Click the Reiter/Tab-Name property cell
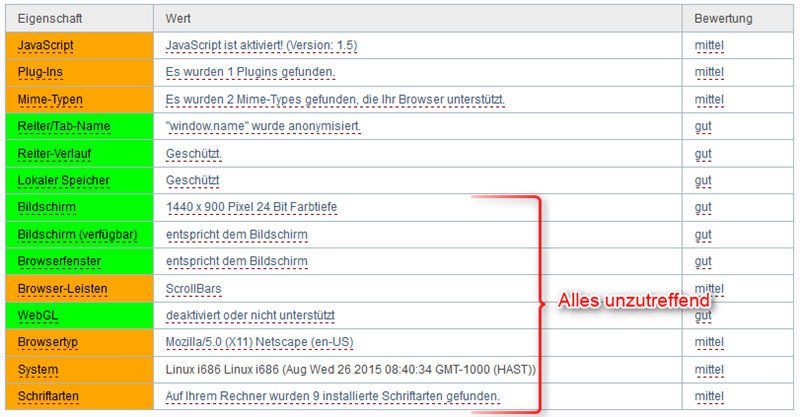This screenshot has height=417, width=800. (x=64, y=127)
